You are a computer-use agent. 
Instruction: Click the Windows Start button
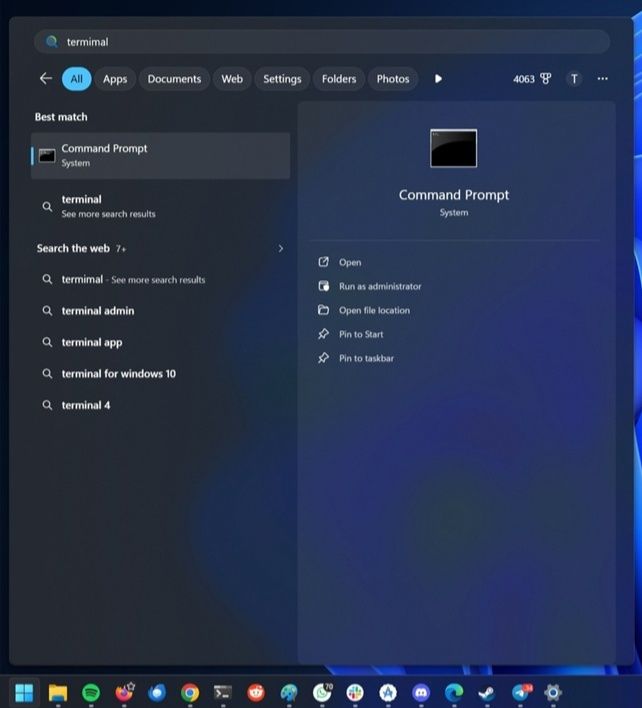[x=24, y=692]
